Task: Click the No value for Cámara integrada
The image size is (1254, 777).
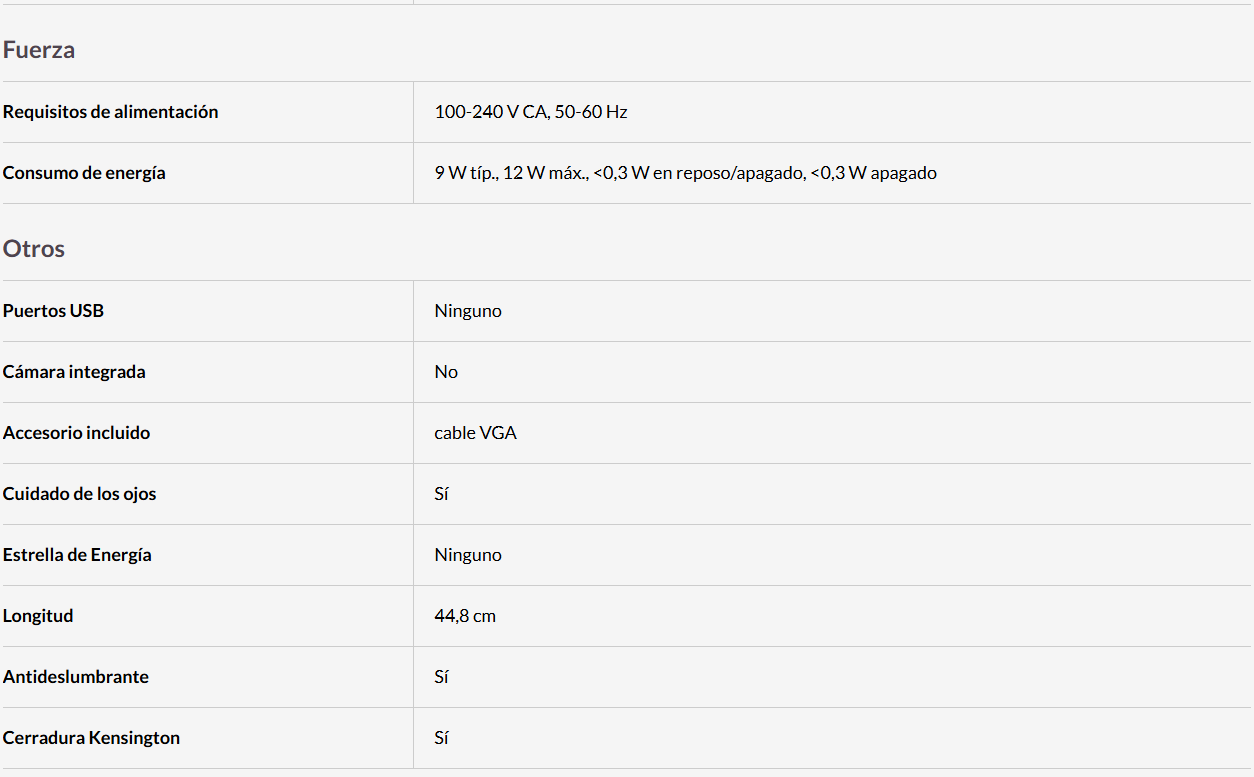Action: (x=446, y=372)
